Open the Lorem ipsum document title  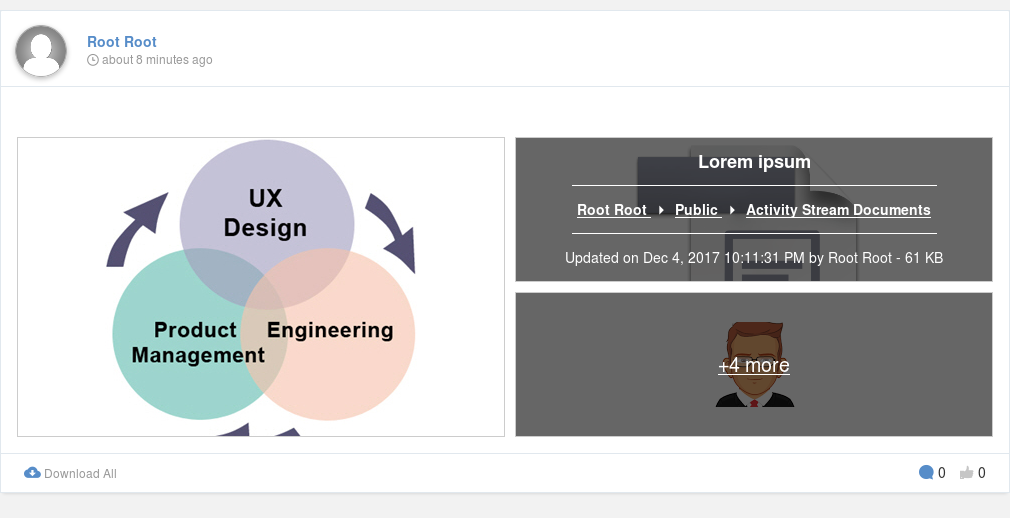coord(754,162)
